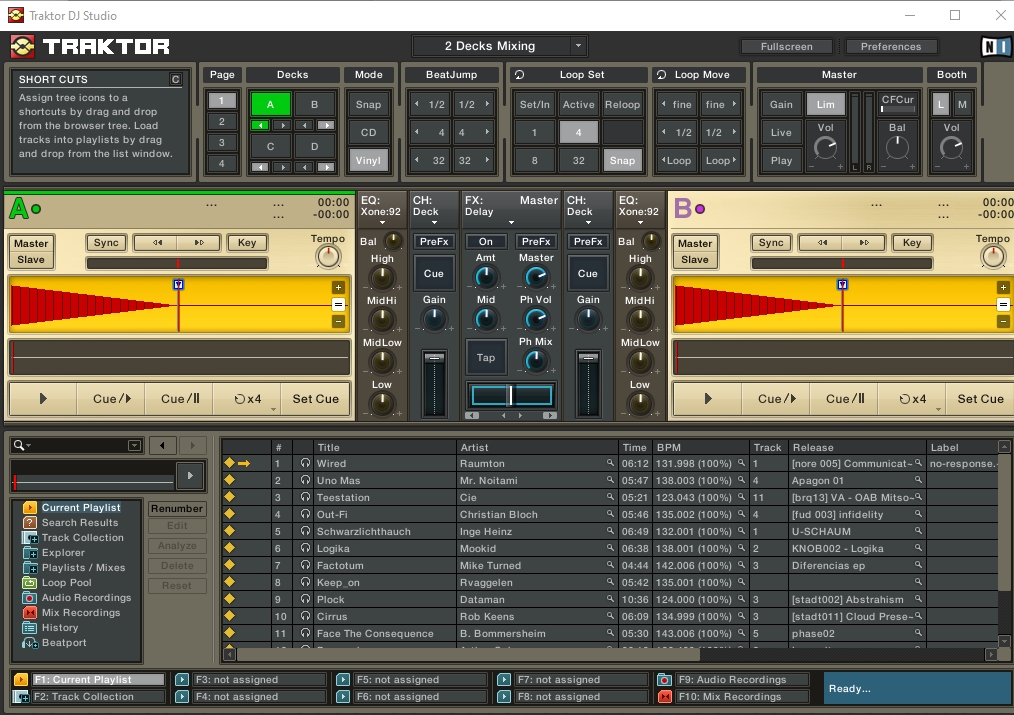Toggle the master Lim limiter button

[x=825, y=105]
